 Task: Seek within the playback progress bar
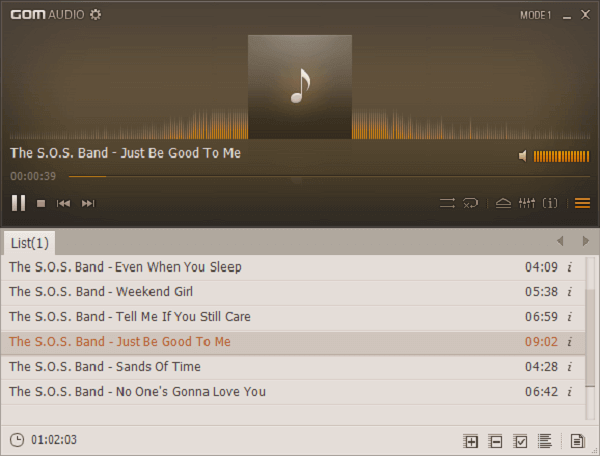point(329,177)
